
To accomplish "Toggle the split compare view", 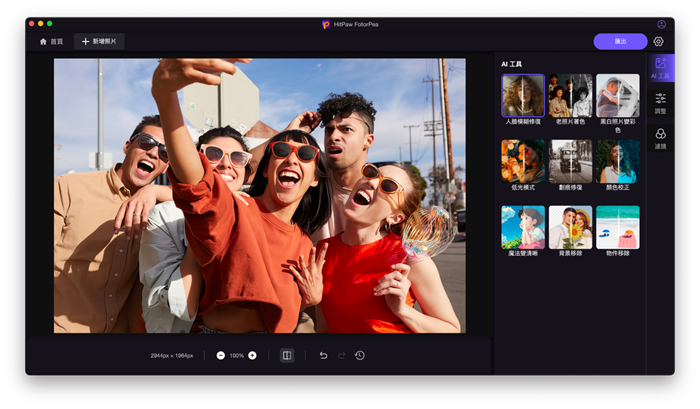I will [x=287, y=355].
